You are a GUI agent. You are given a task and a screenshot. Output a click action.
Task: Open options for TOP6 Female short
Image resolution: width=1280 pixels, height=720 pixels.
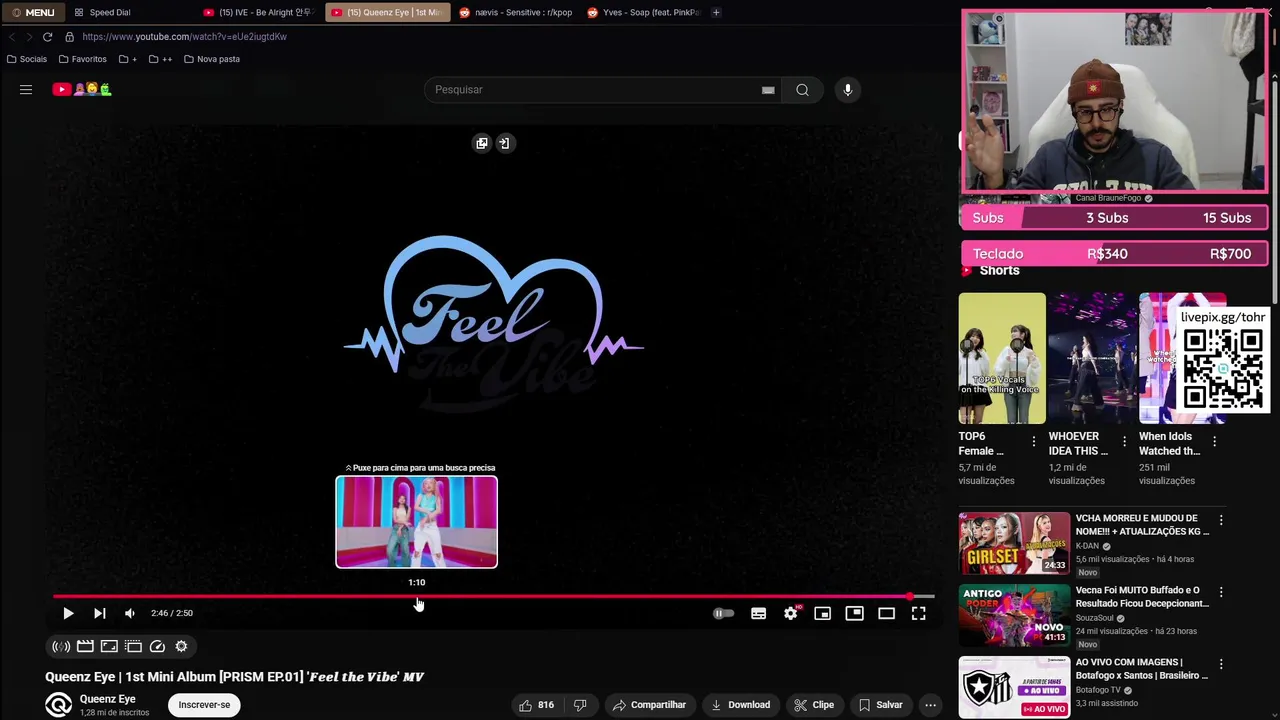(x=1034, y=441)
